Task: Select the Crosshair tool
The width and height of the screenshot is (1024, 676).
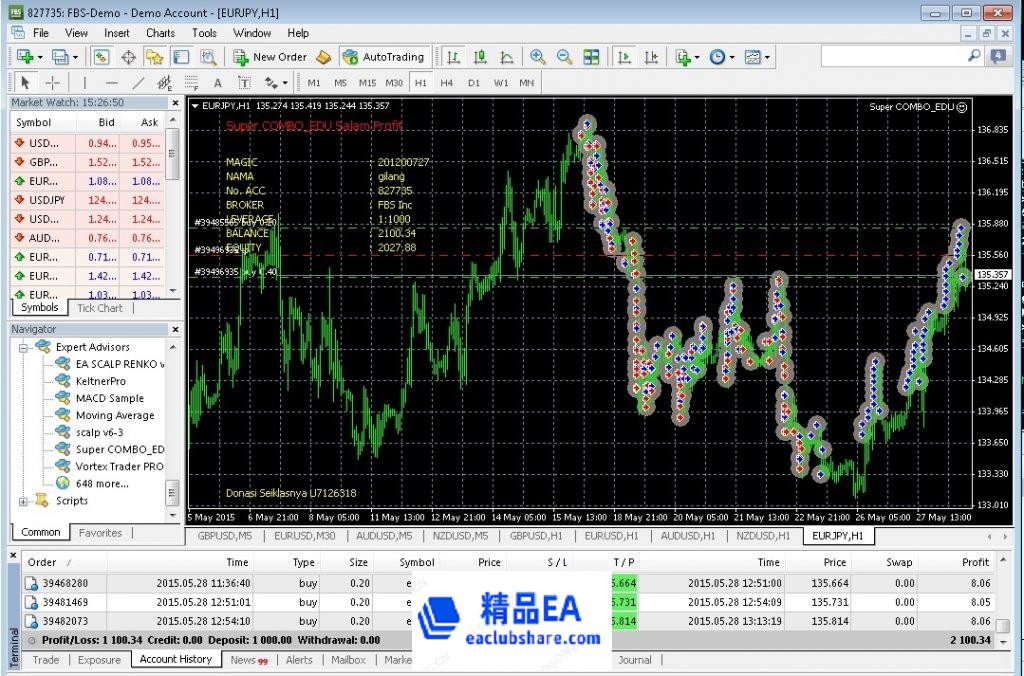Action: 52,83
